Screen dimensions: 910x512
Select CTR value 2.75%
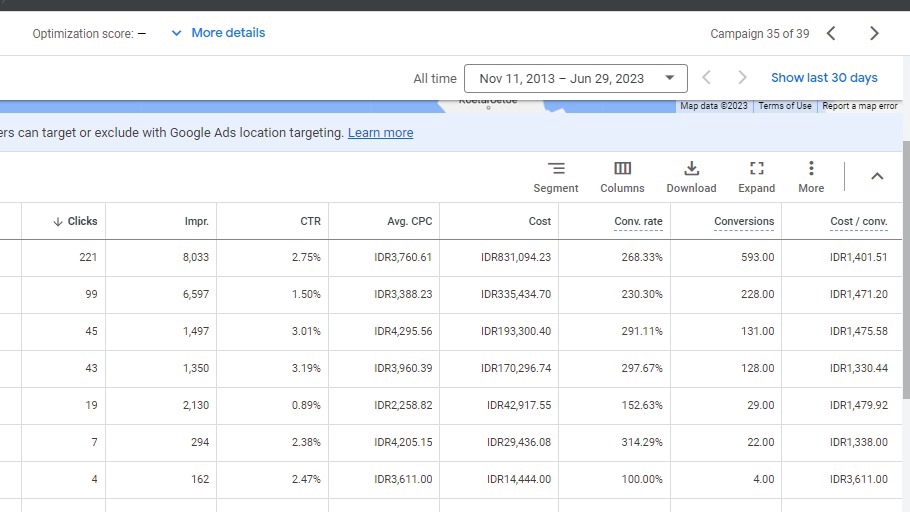pyautogui.click(x=306, y=257)
